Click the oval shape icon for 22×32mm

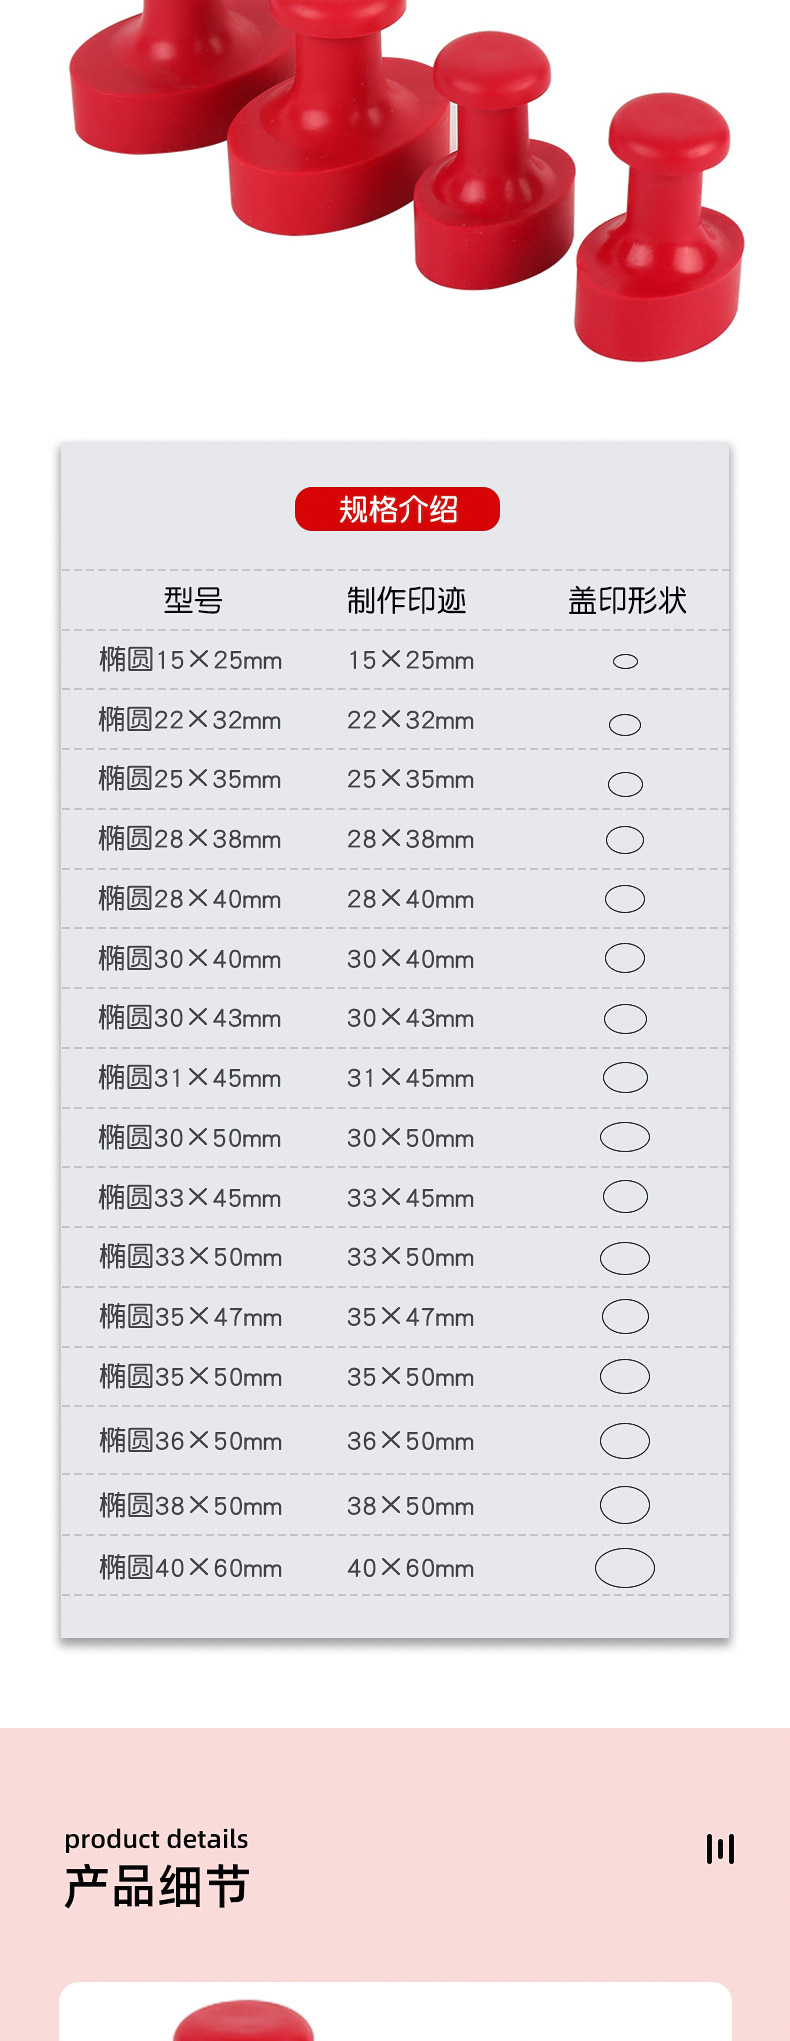(x=625, y=724)
